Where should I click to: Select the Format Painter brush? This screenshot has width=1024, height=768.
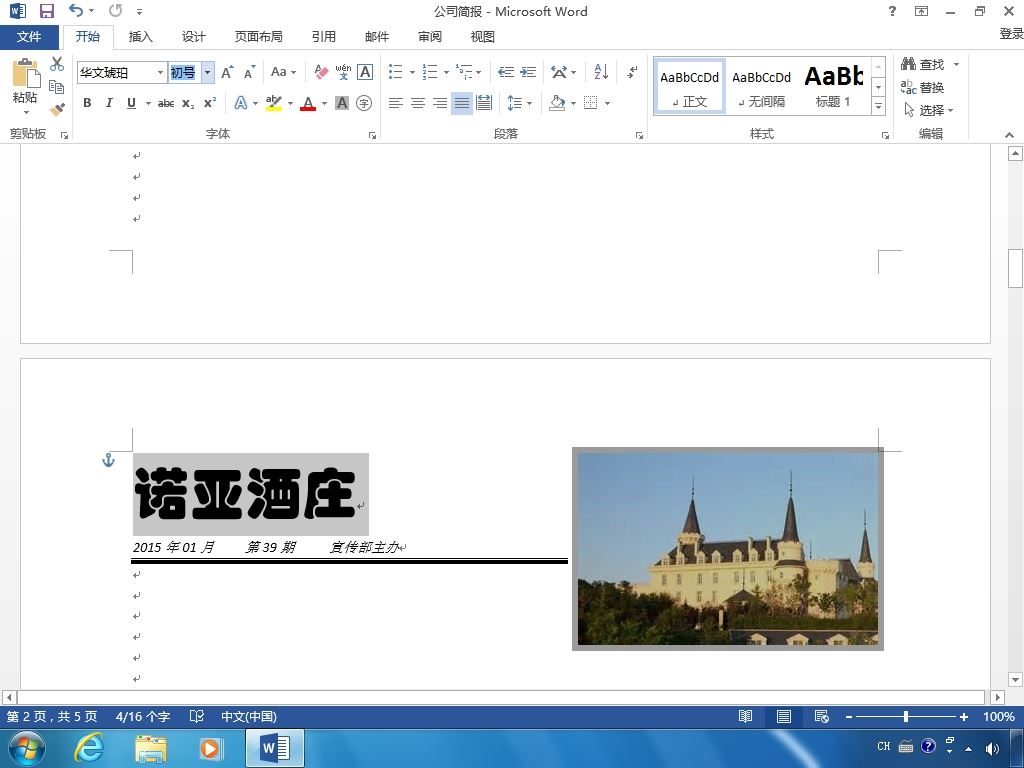57,110
